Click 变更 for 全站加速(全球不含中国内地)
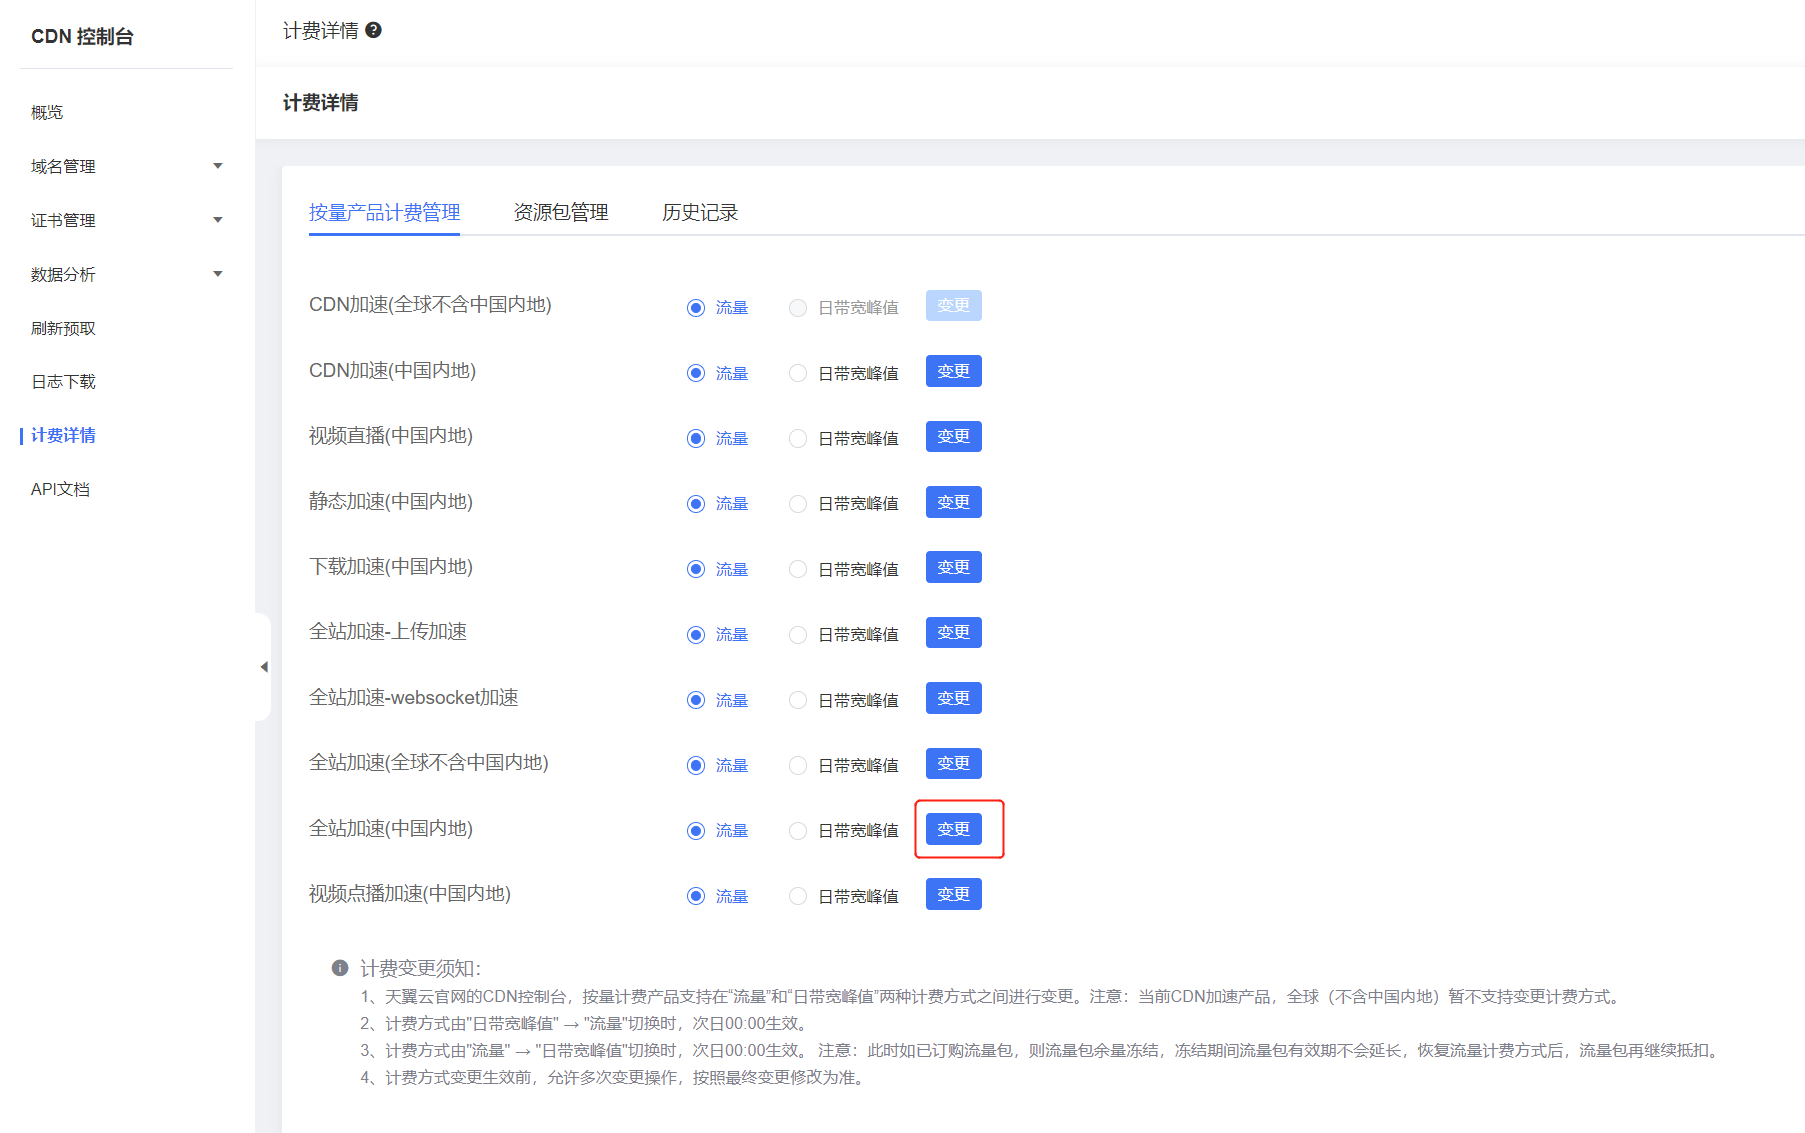 click(x=953, y=763)
